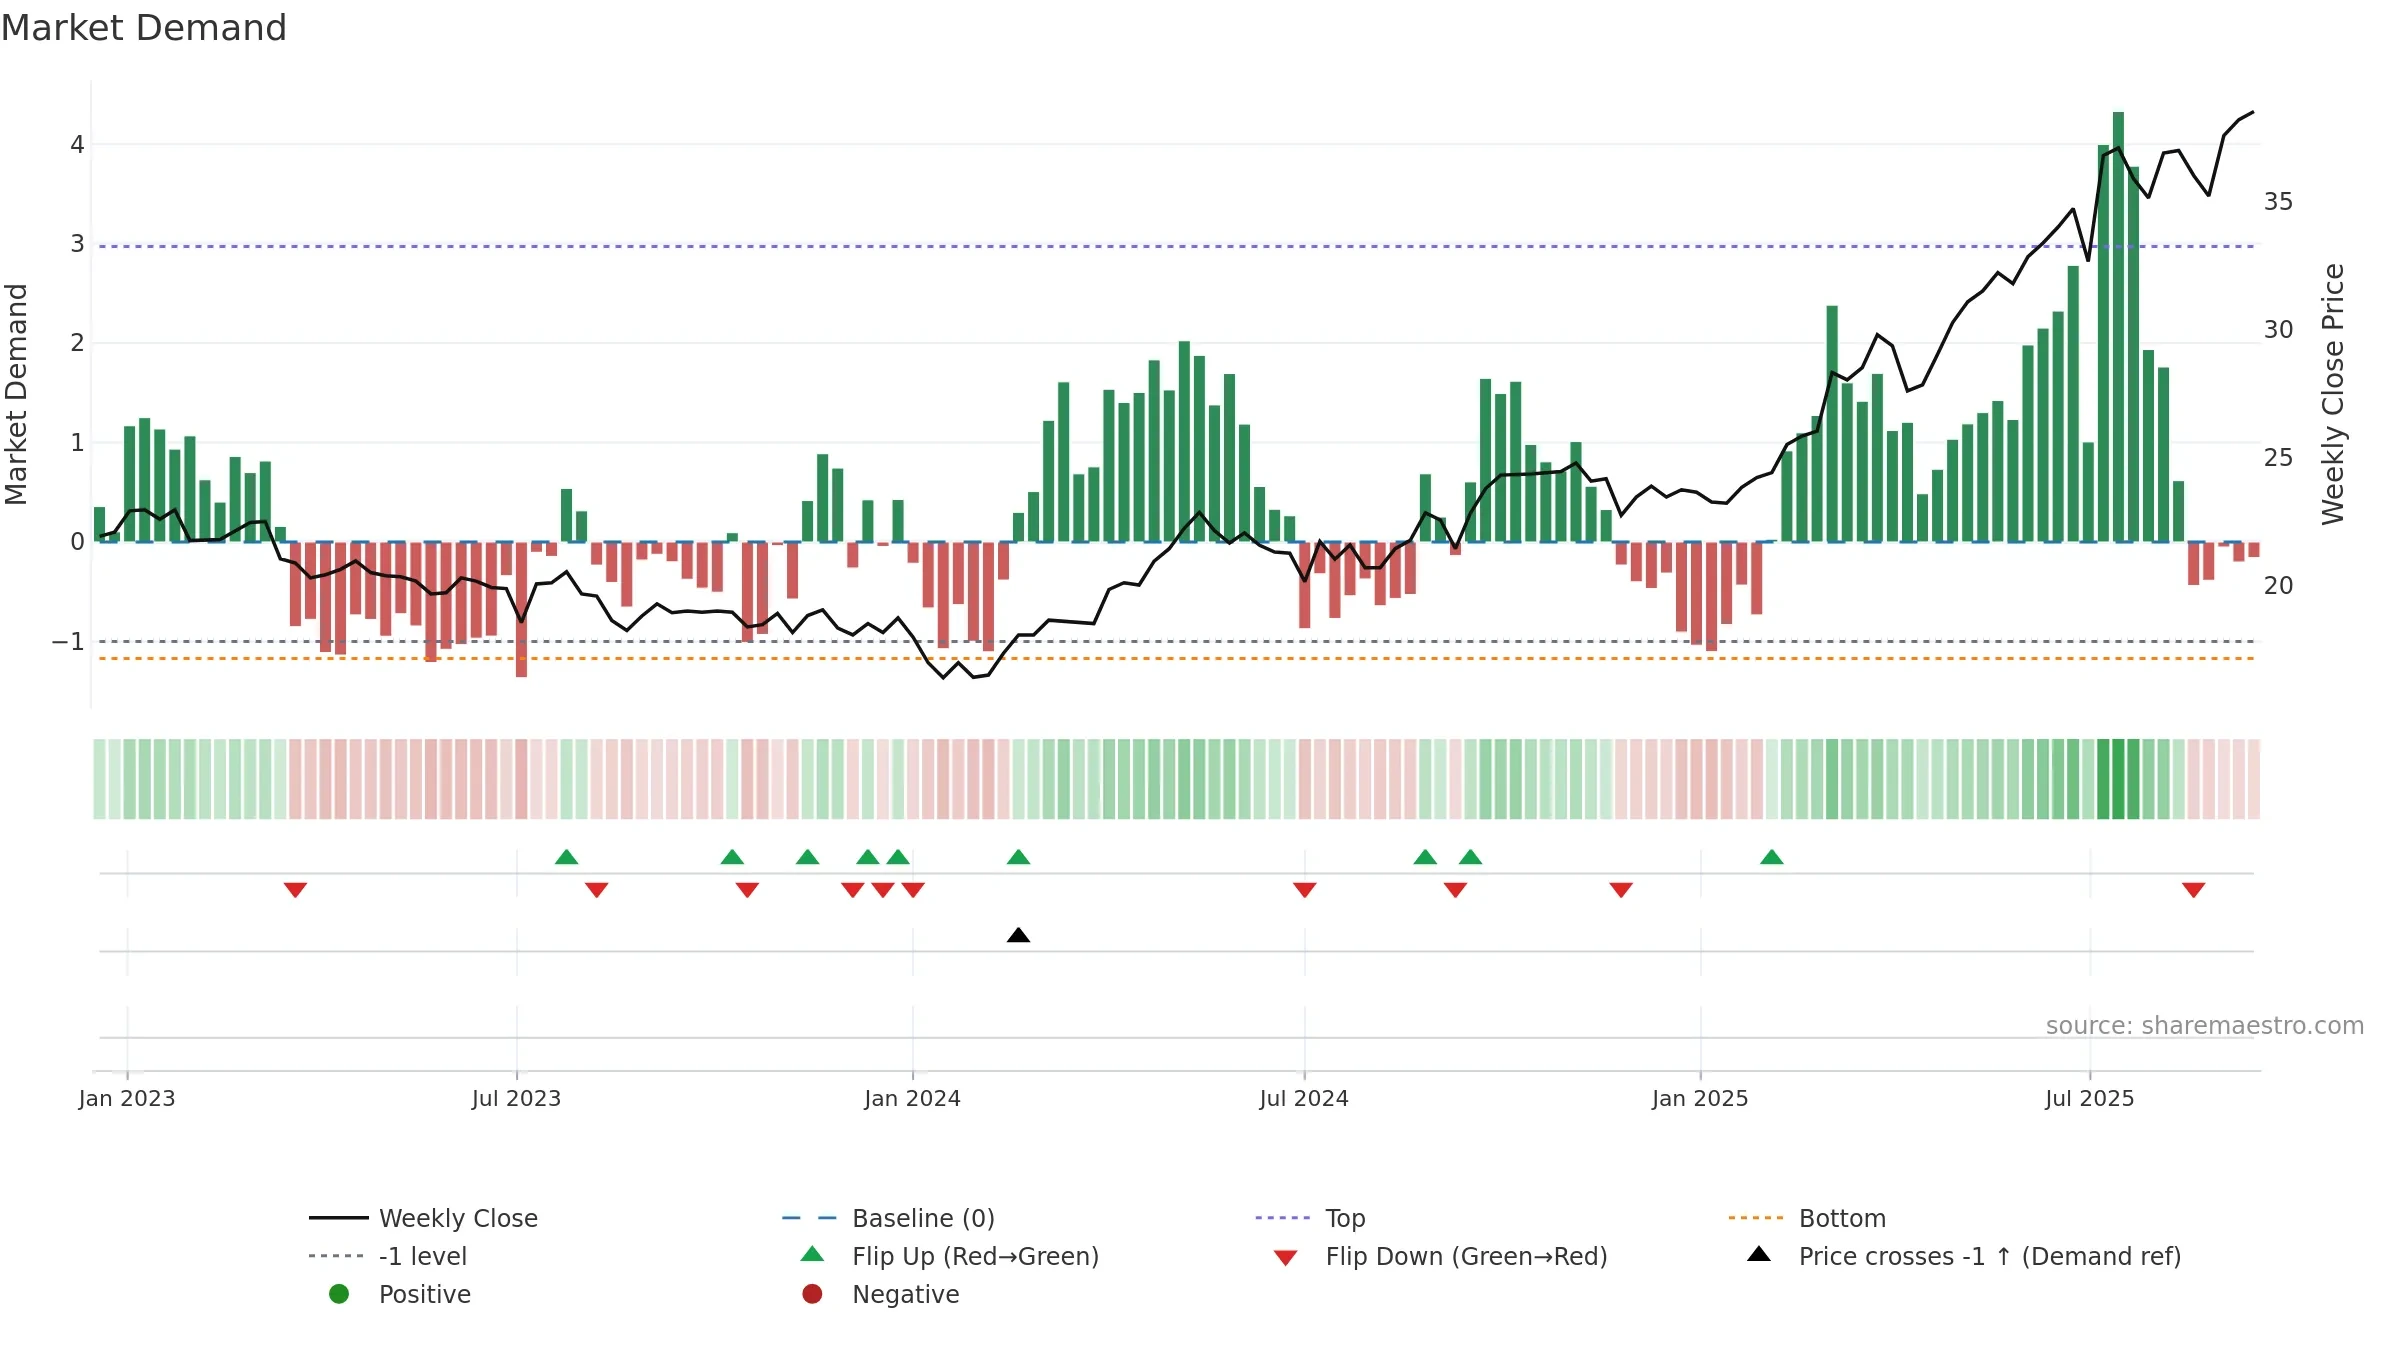2400x1350 pixels.
Task: Click the Jul 2023 x-axis label
Action: pyautogui.click(x=516, y=1098)
